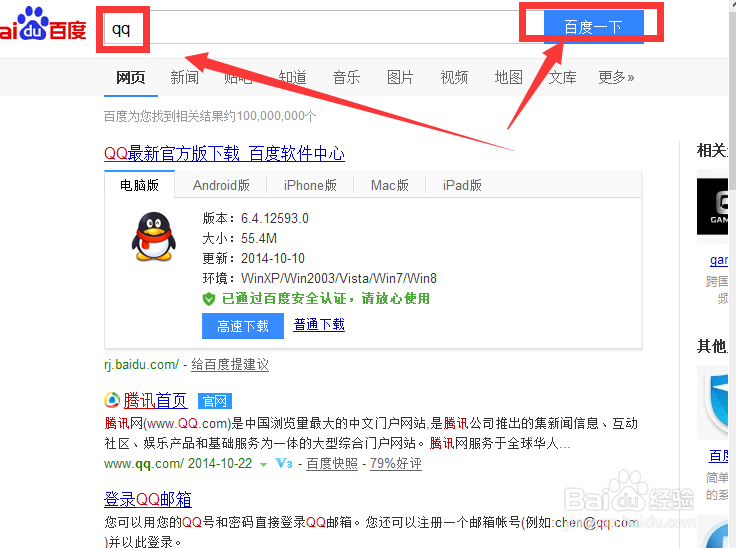The width and height of the screenshot is (736, 548).
Task: Click the blue shield thumbnail in sidebar
Action: (713, 403)
